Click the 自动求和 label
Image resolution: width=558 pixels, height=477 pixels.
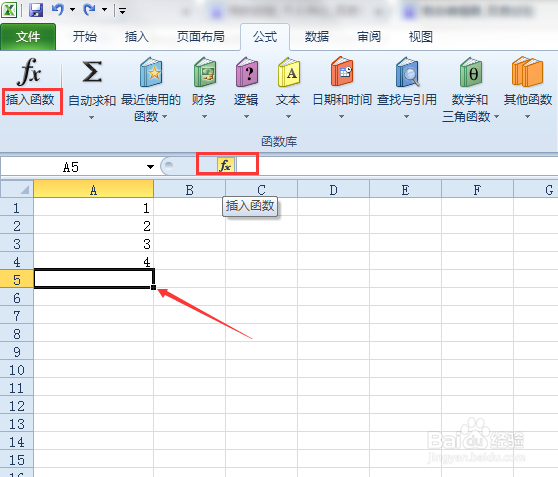pyautogui.click(x=92, y=101)
